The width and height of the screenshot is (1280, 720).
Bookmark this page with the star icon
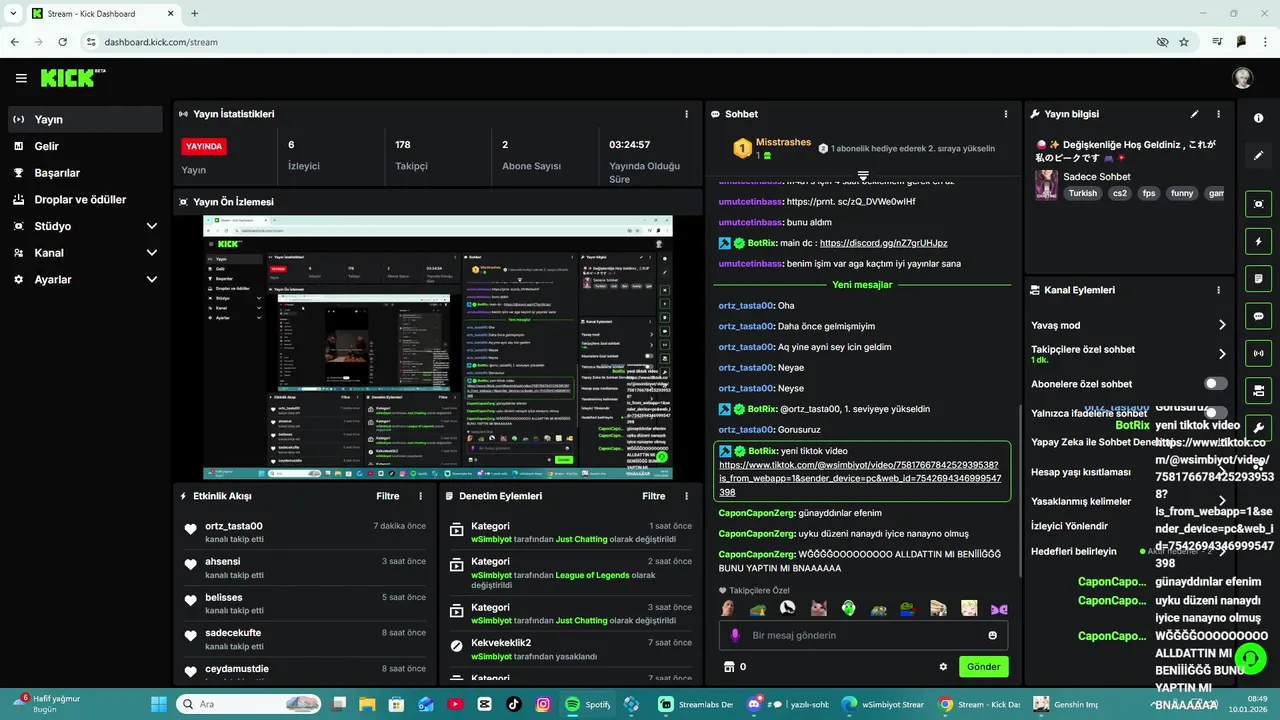click(1184, 42)
